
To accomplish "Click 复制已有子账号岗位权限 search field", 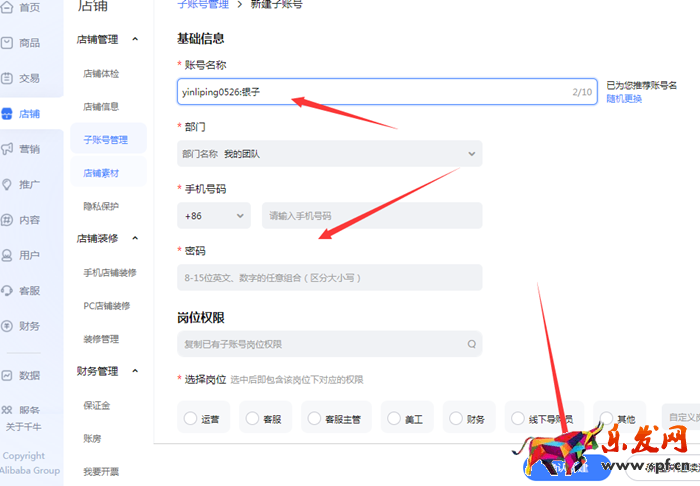I will coord(329,344).
